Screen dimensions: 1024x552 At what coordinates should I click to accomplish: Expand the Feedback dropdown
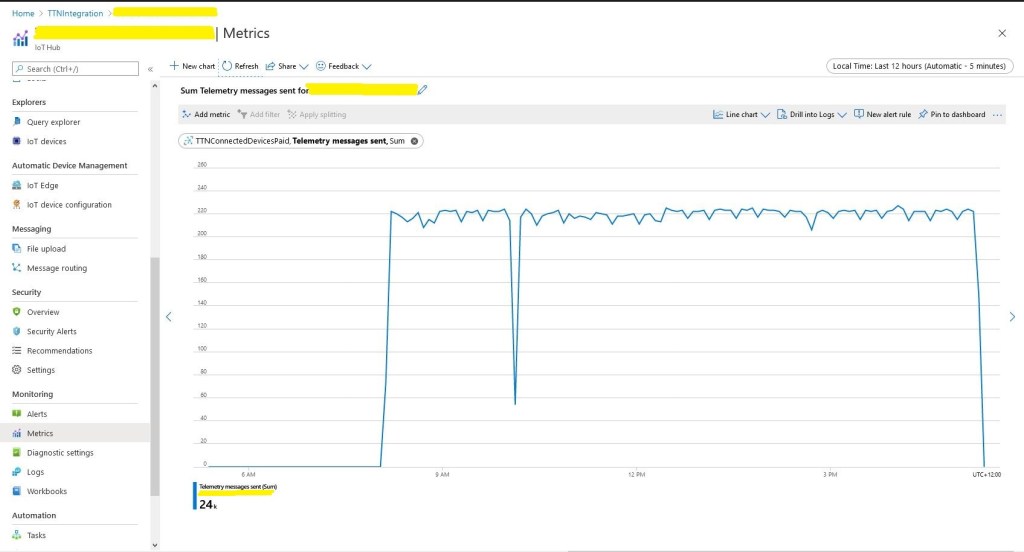pyautogui.click(x=343, y=66)
